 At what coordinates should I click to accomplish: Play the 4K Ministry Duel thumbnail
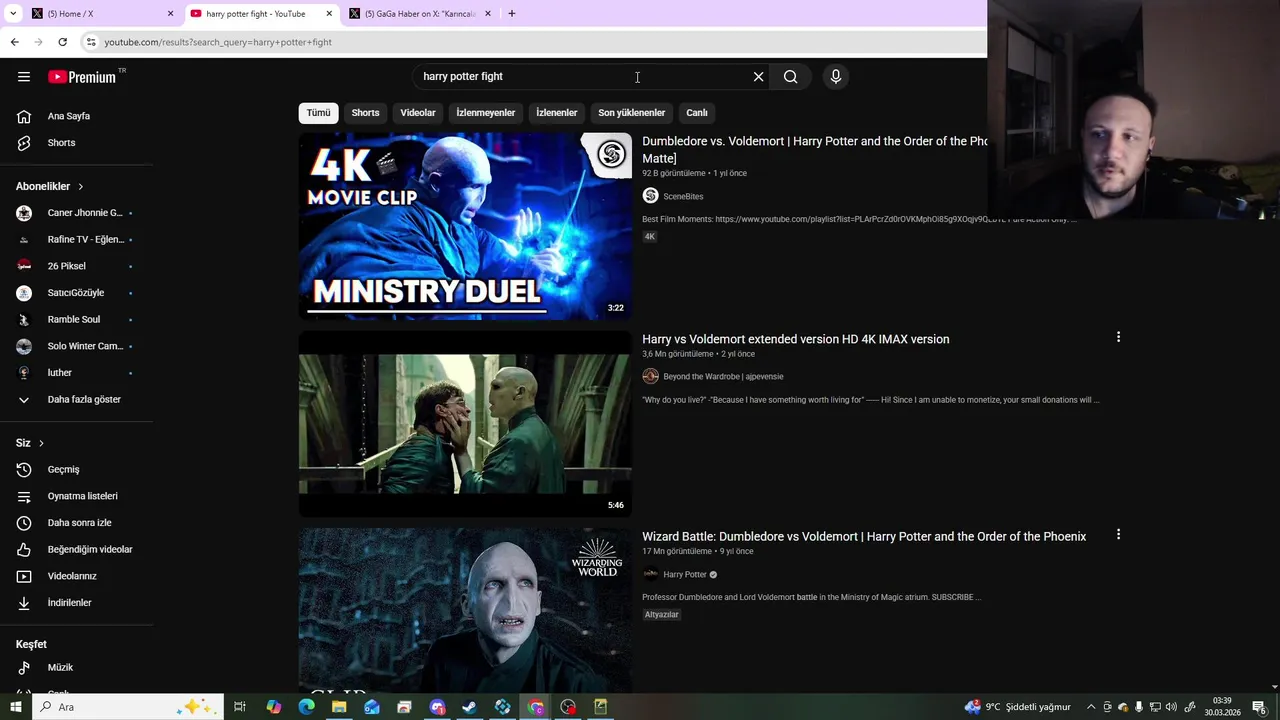(x=465, y=226)
